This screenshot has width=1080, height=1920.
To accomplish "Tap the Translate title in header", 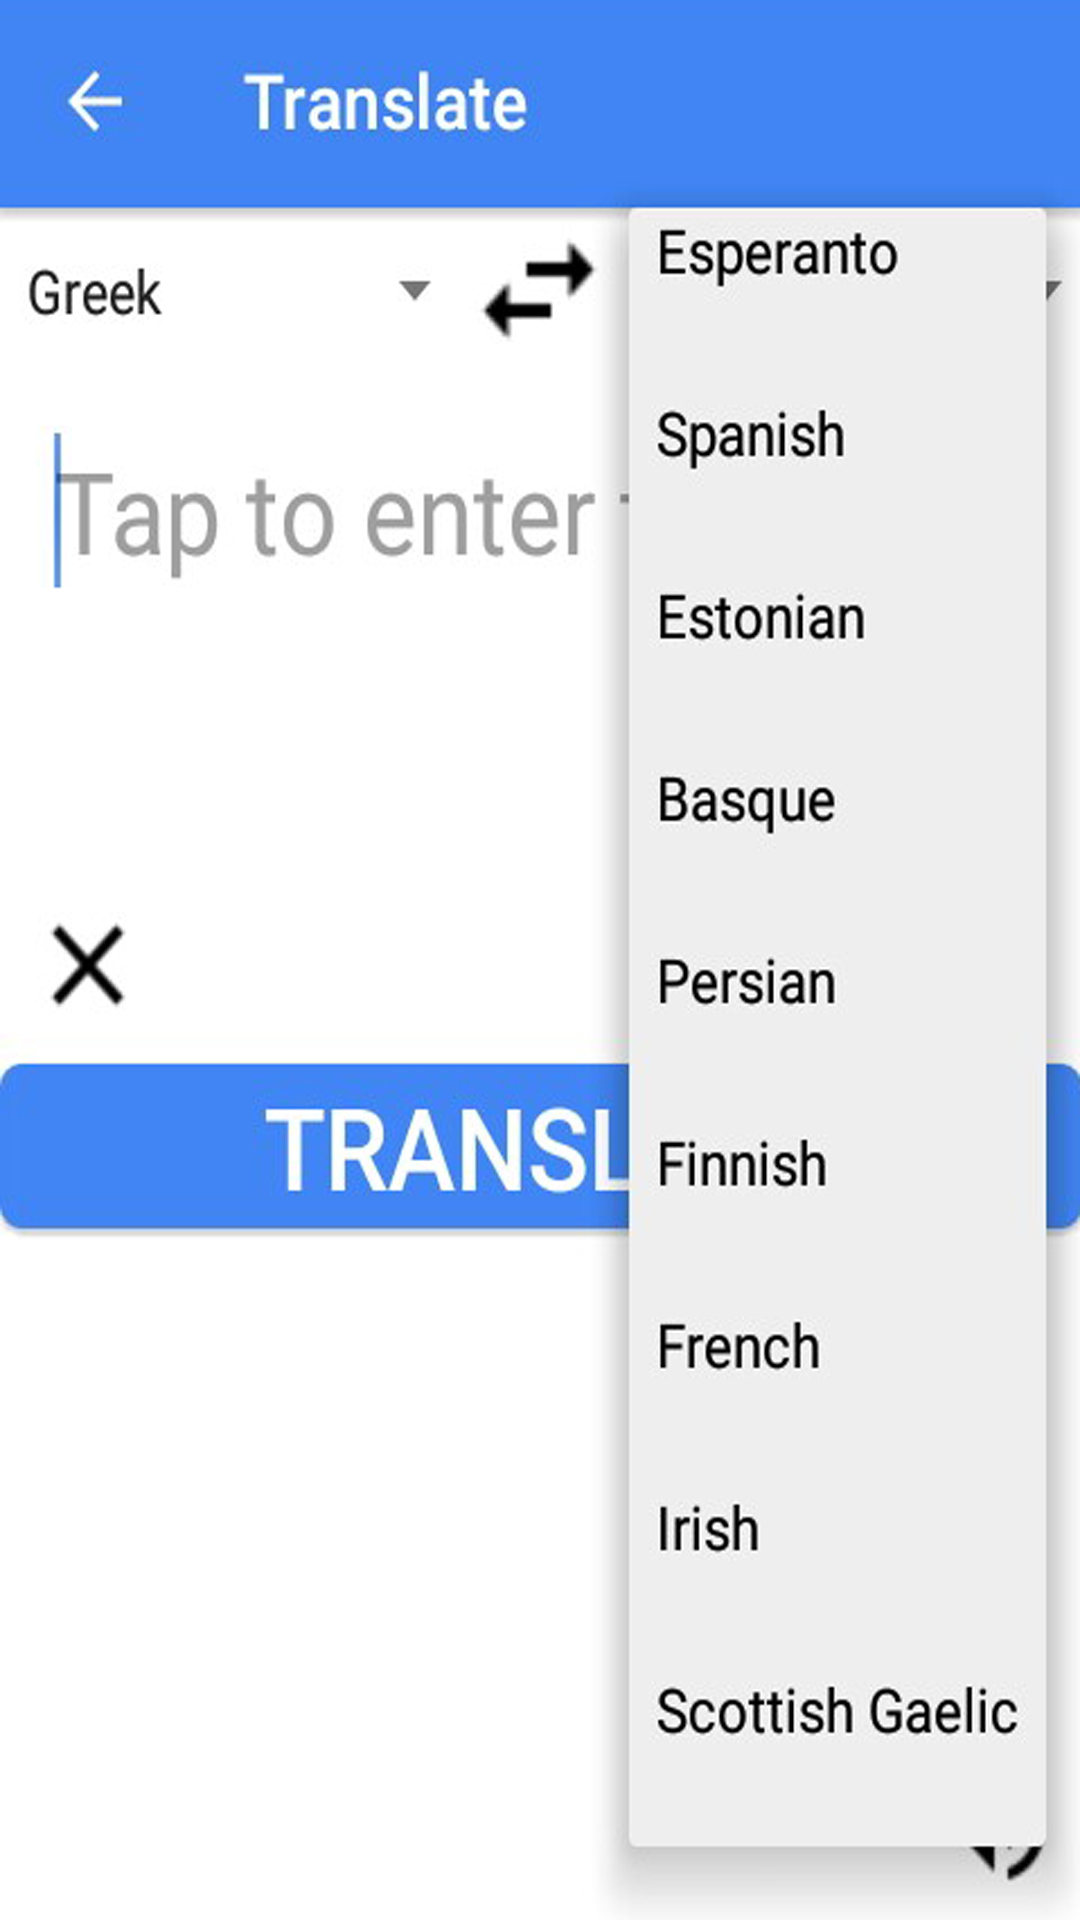I will pyautogui.click(x=386, y=103).
